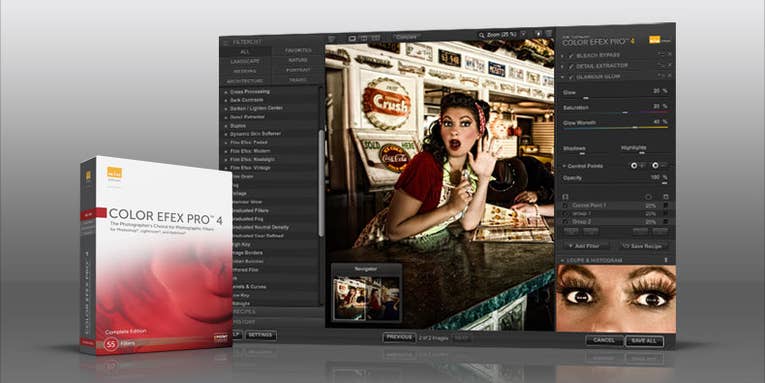This screenshot has height=383, width=765.
Task: Collapse the filter list panel icon
Action: 225,42
